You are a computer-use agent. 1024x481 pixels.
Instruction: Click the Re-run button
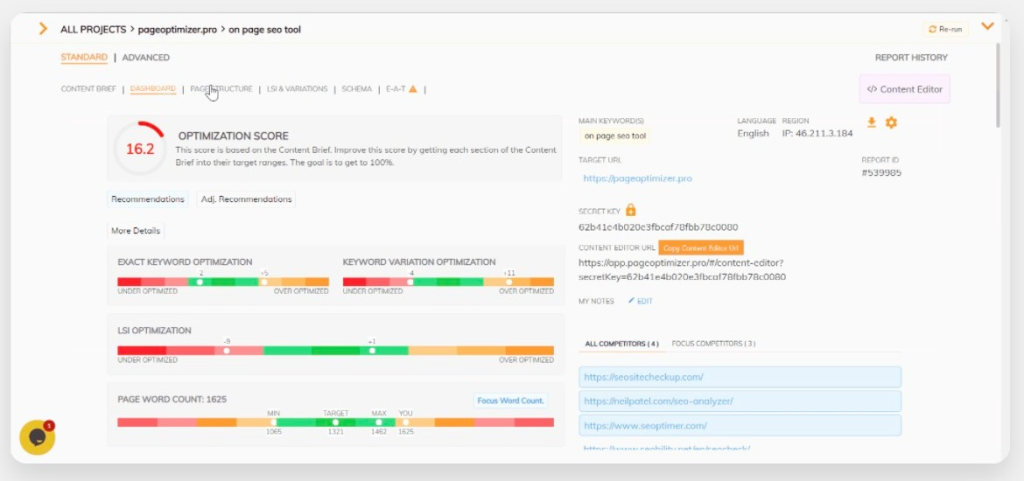pyautogui.click(x=945, y=29)
